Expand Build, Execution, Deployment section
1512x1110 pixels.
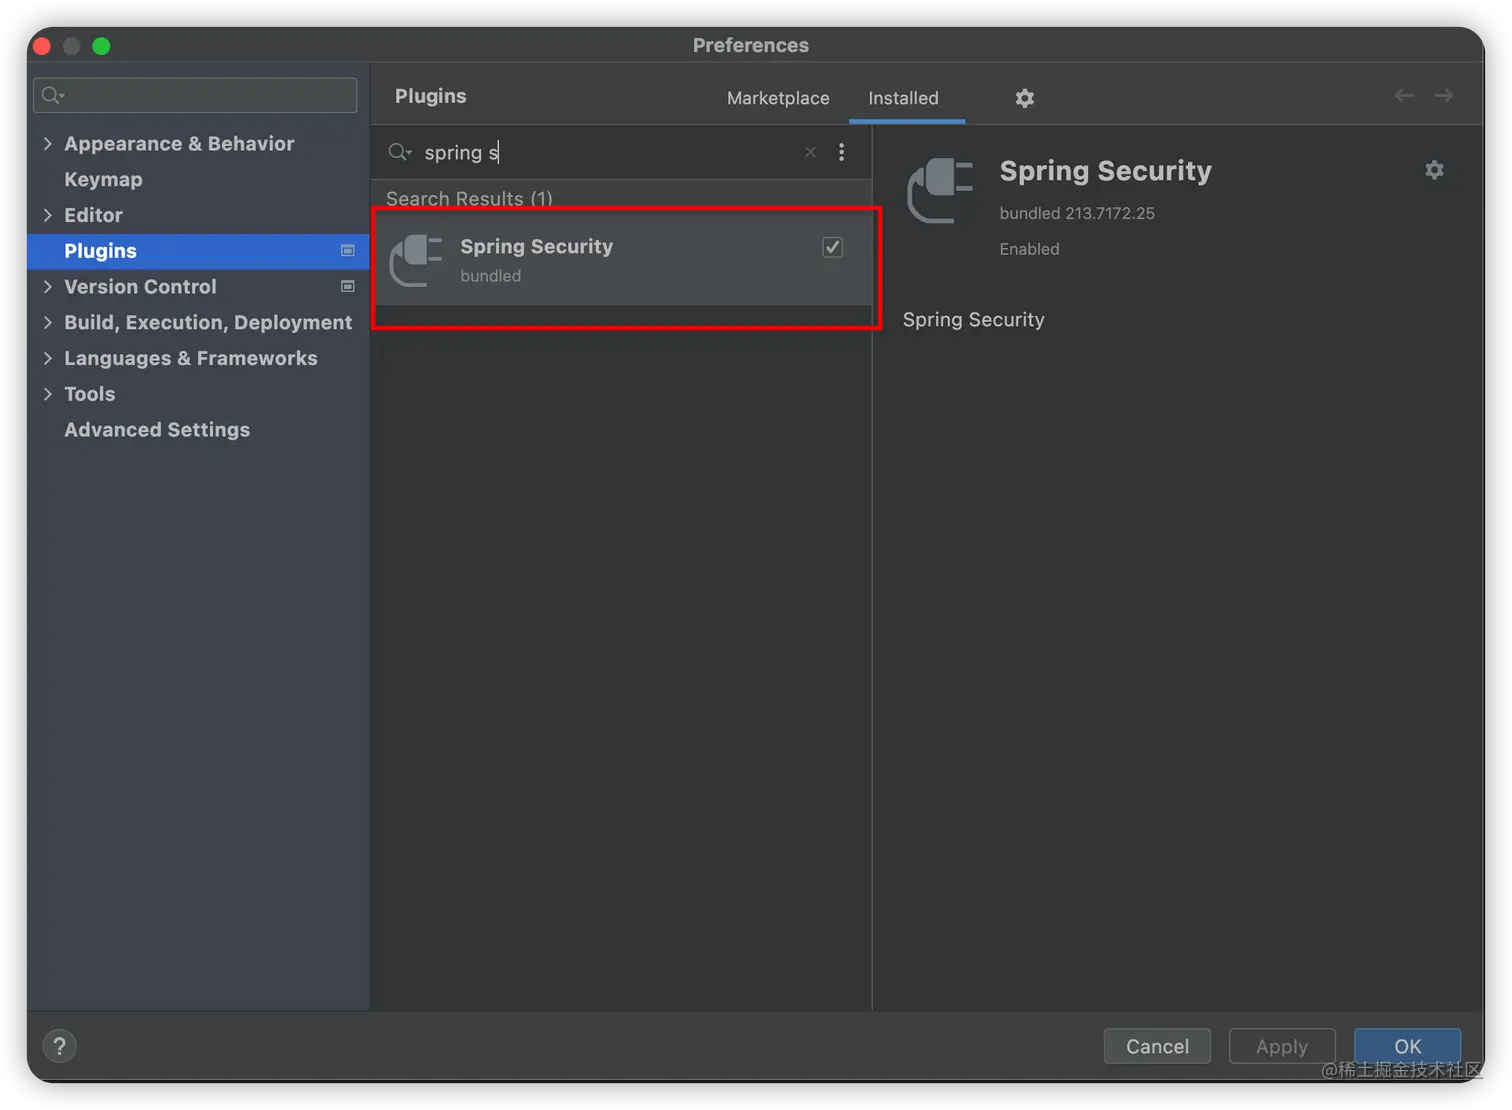48,322
